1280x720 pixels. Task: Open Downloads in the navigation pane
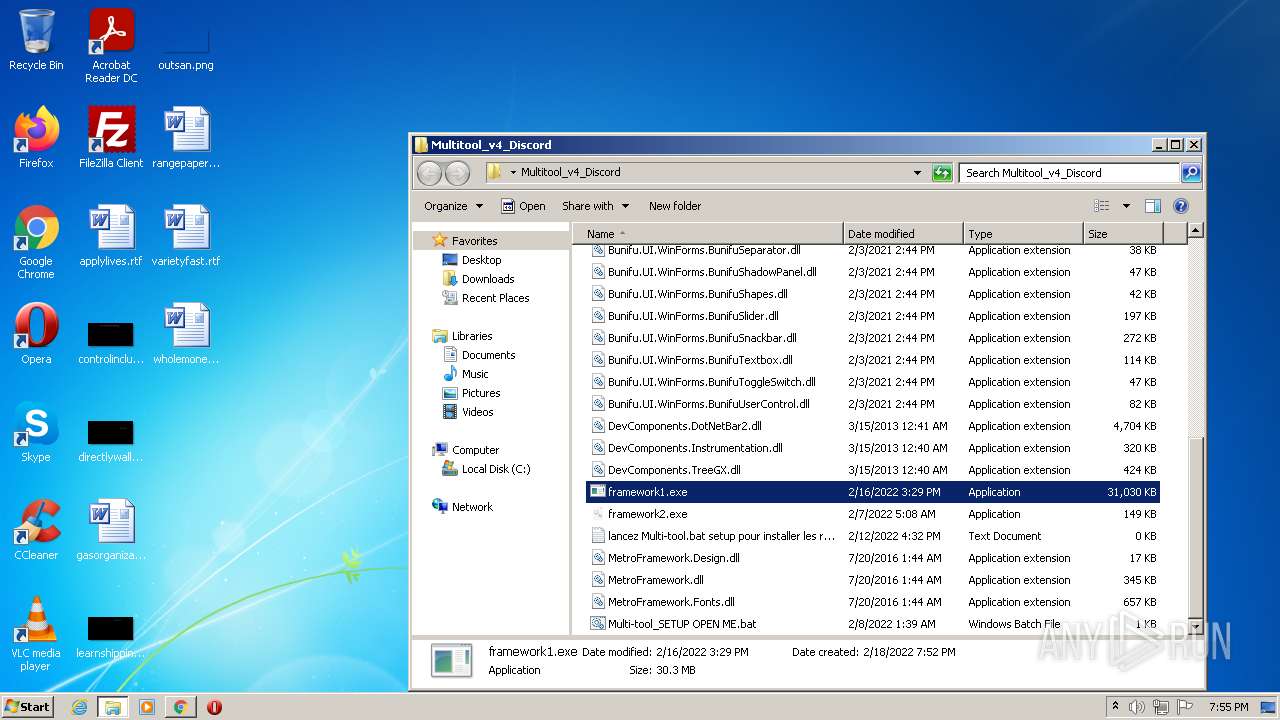click(488, 279)
